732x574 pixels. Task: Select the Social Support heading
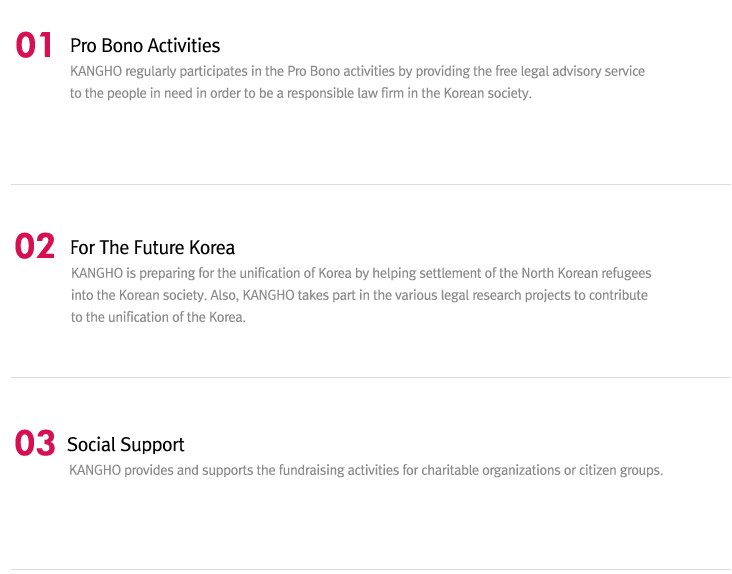point(126,445)
